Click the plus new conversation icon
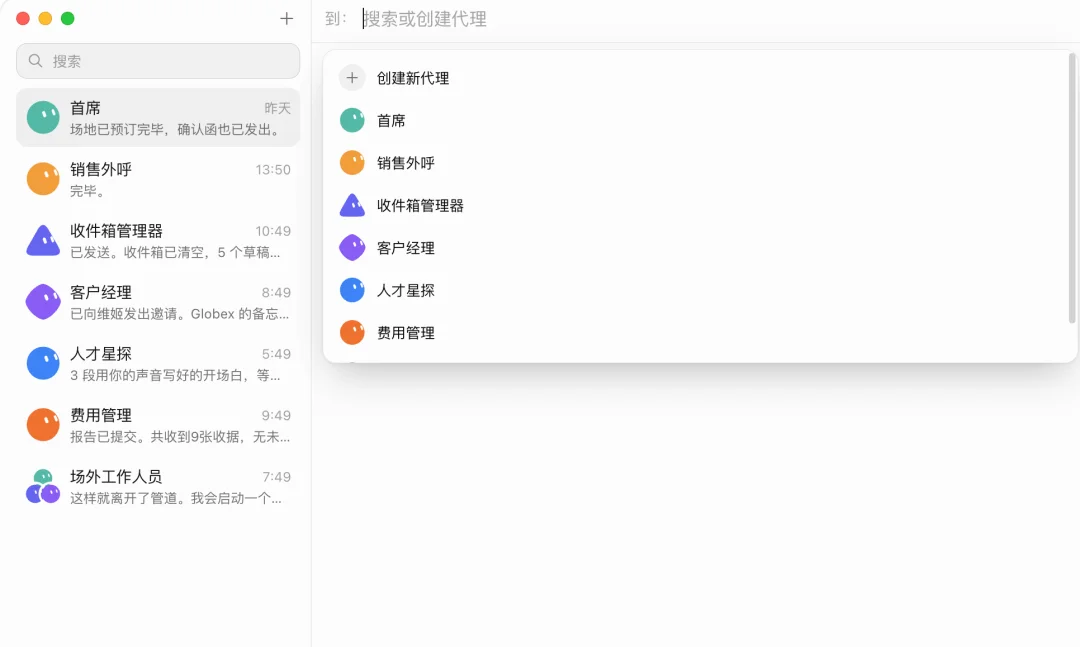Screen dimensions: 1080x647 (287, 19)
